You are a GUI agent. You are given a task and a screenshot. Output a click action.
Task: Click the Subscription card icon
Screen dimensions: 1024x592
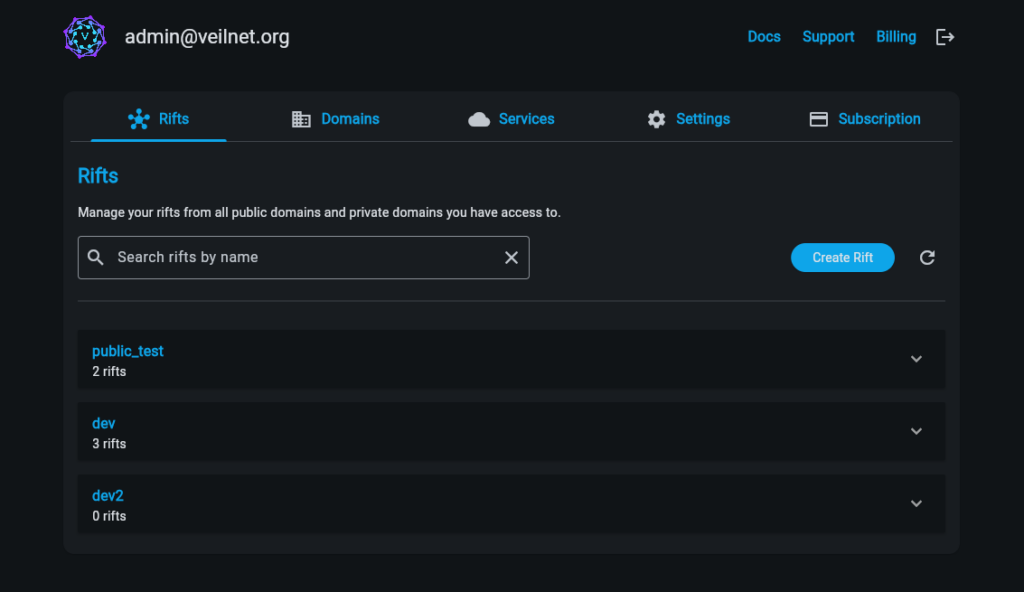[818, 119]
